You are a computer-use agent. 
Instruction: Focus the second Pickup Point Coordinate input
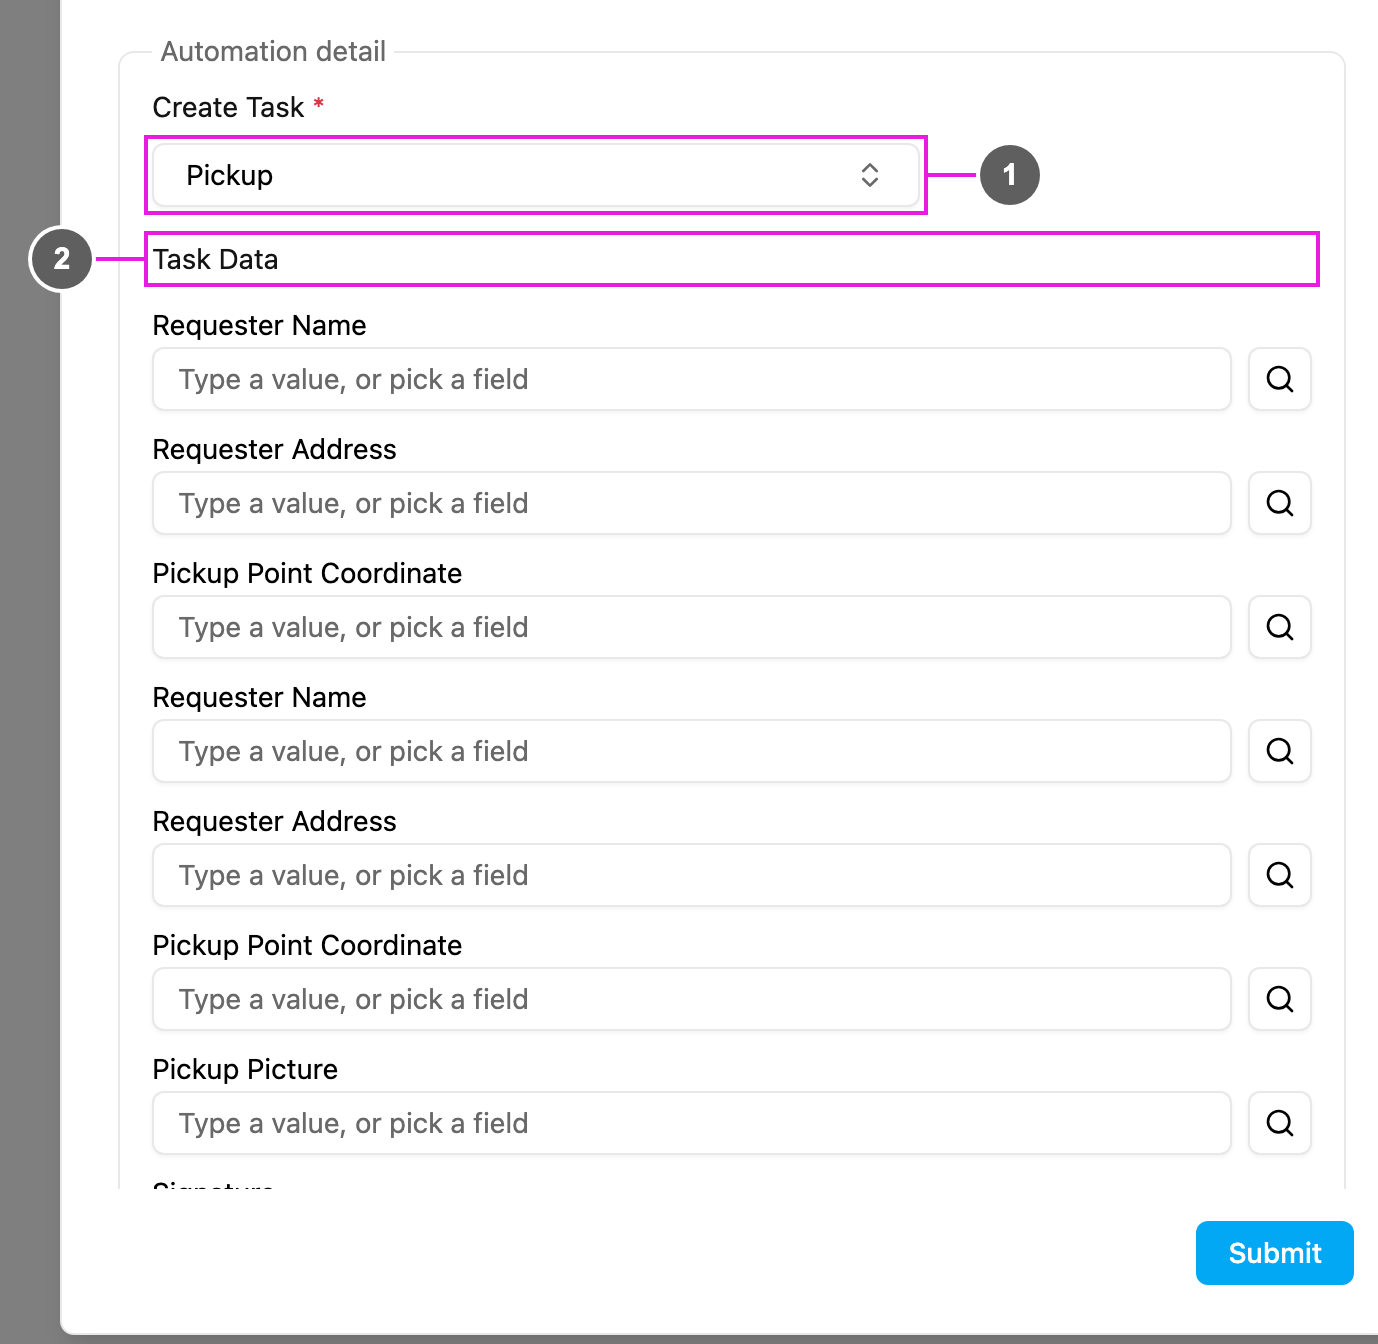[692, 999]
